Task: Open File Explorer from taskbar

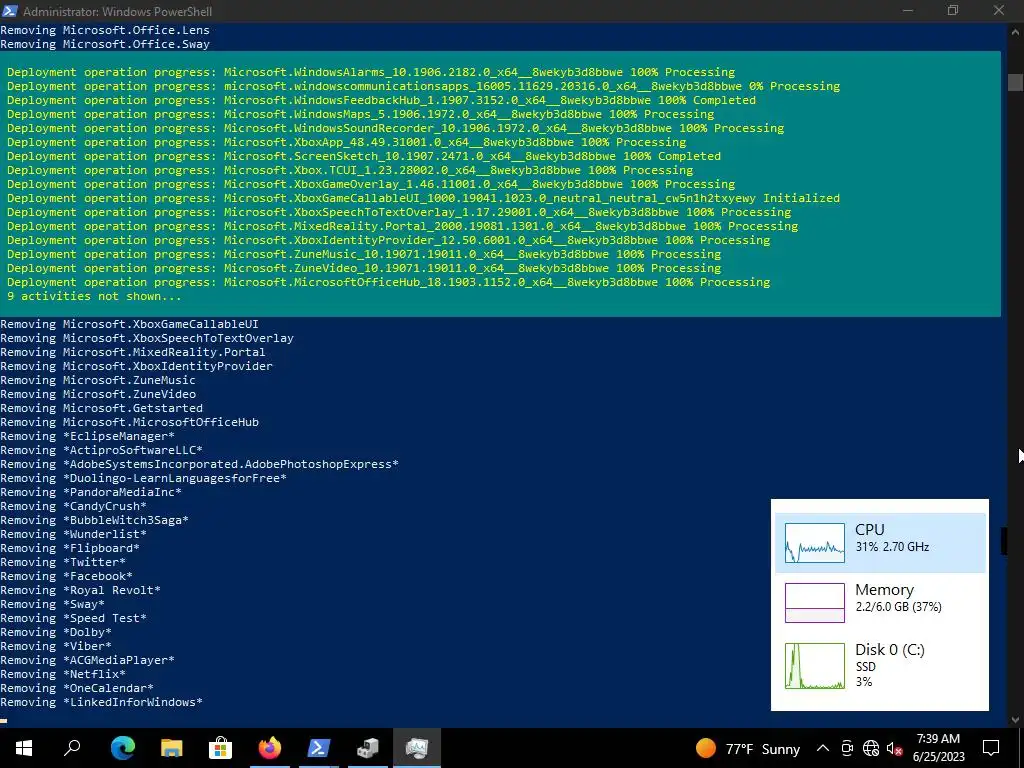Action: click(x=171, y=748)
